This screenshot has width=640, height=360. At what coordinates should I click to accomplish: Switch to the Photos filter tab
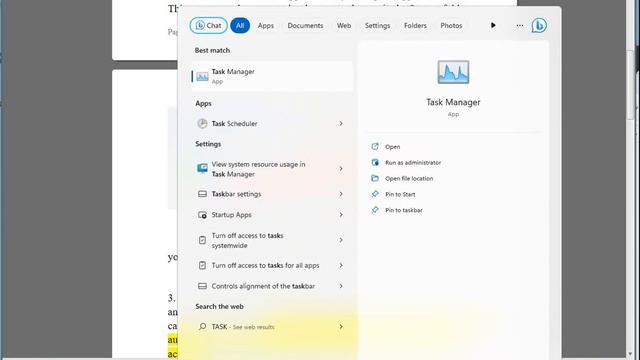(x=451, y=25)
